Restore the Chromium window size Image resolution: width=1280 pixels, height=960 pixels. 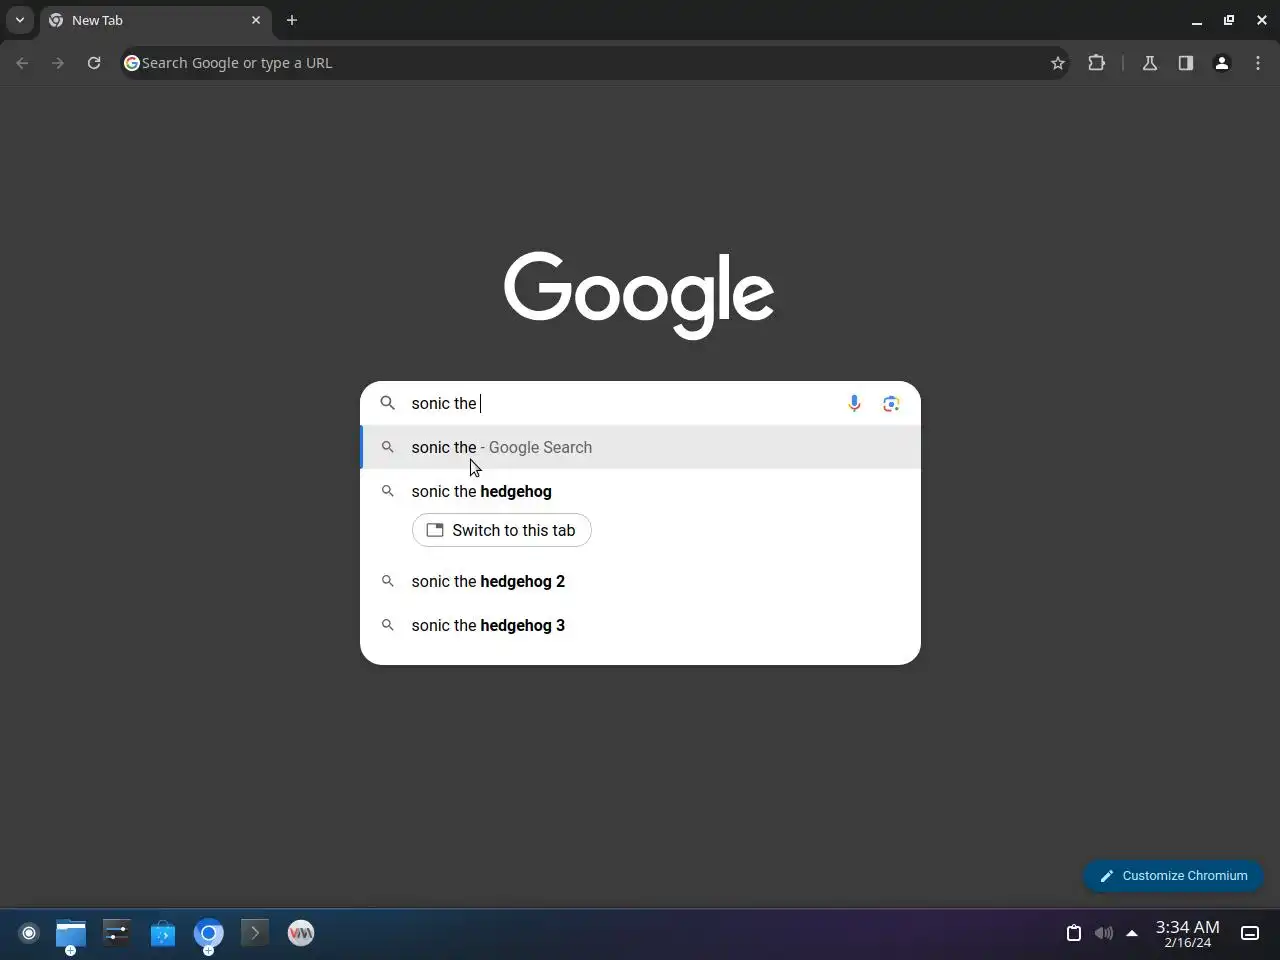click(x=1229, y=20)
